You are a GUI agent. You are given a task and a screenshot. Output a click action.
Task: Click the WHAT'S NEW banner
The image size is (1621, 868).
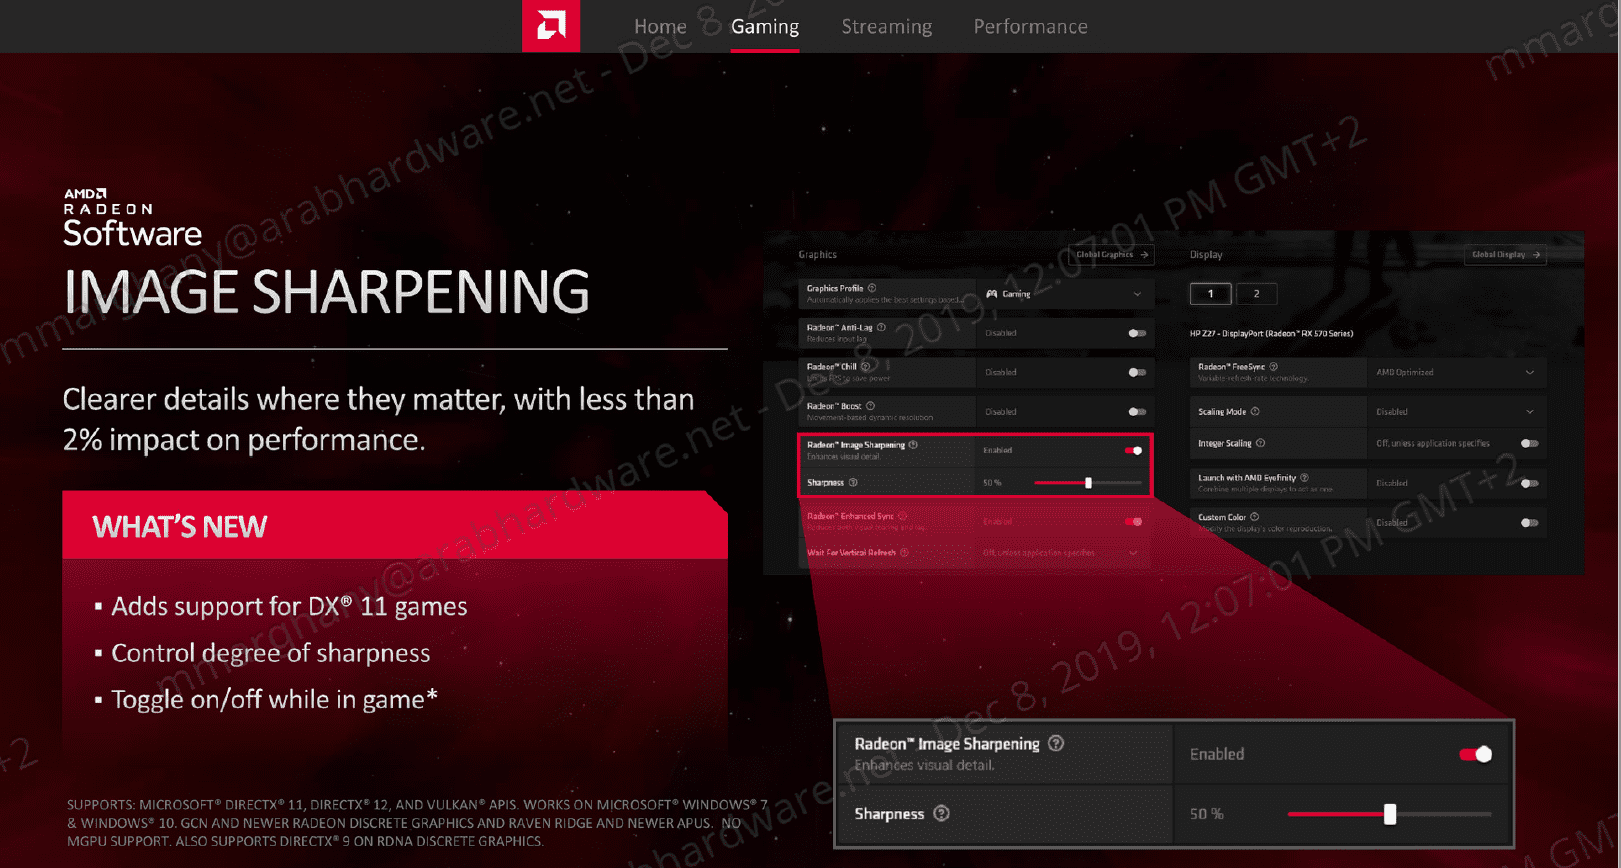click(395, 525)
